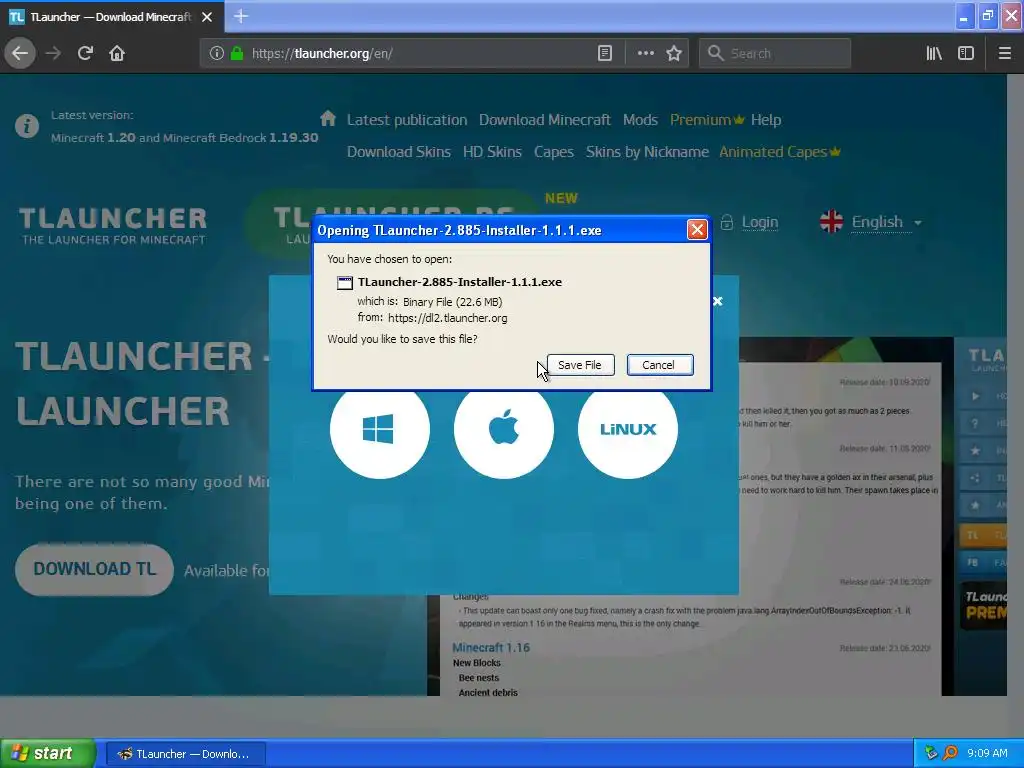Open Help menu item
This screenshot has width=1024, height=768.
pos(766,120)
